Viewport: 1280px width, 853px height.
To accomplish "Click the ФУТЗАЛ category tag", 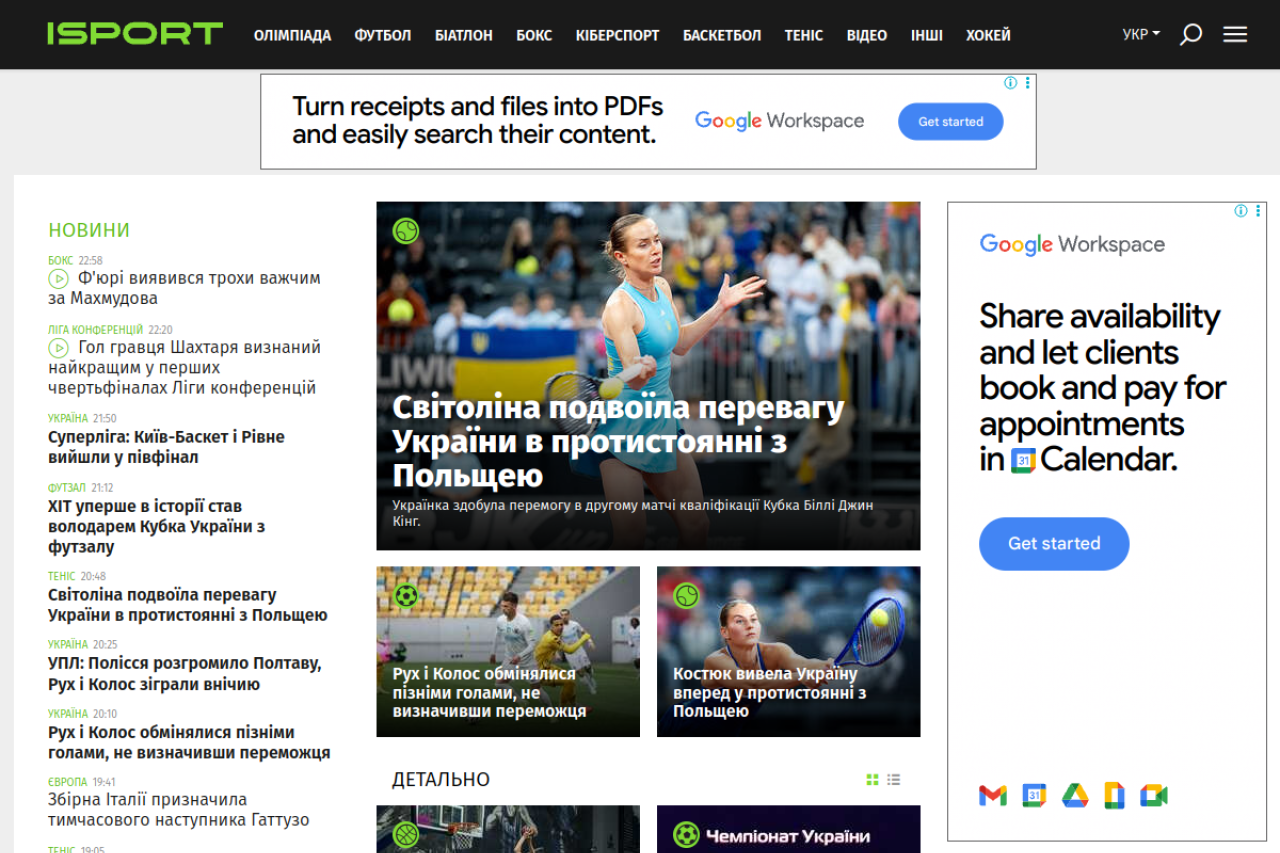I will click(x=67, y=488).
